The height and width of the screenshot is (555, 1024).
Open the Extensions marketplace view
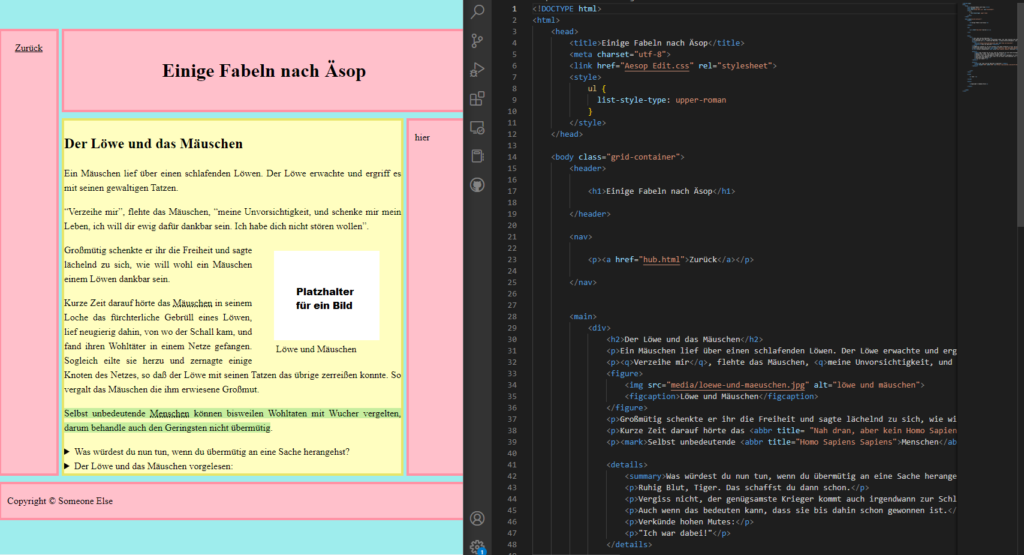click(x=478, y=99)
